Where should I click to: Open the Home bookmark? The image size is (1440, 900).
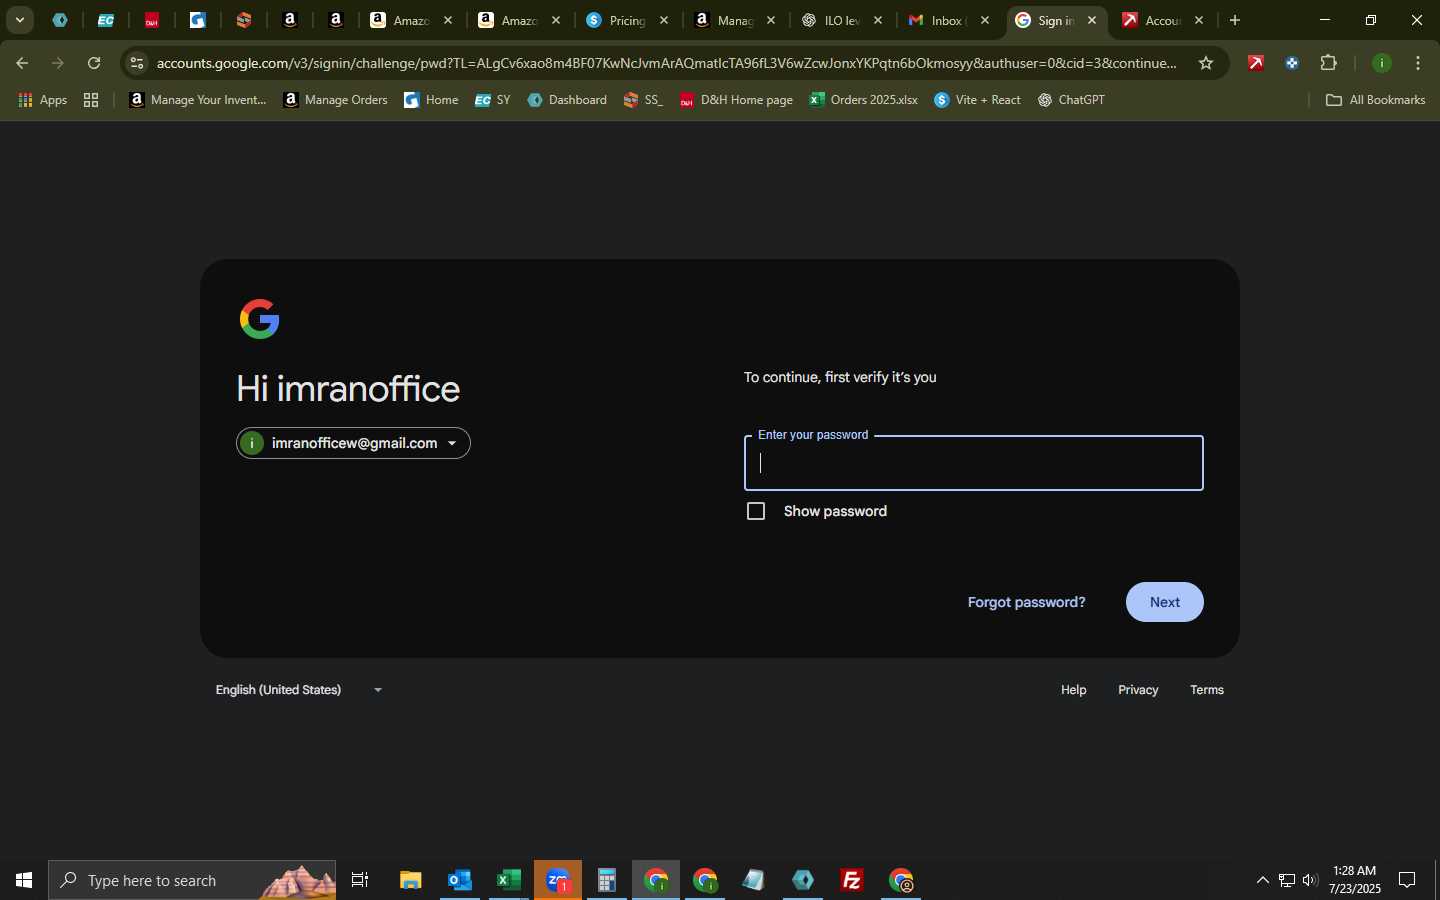click(431, 100)
